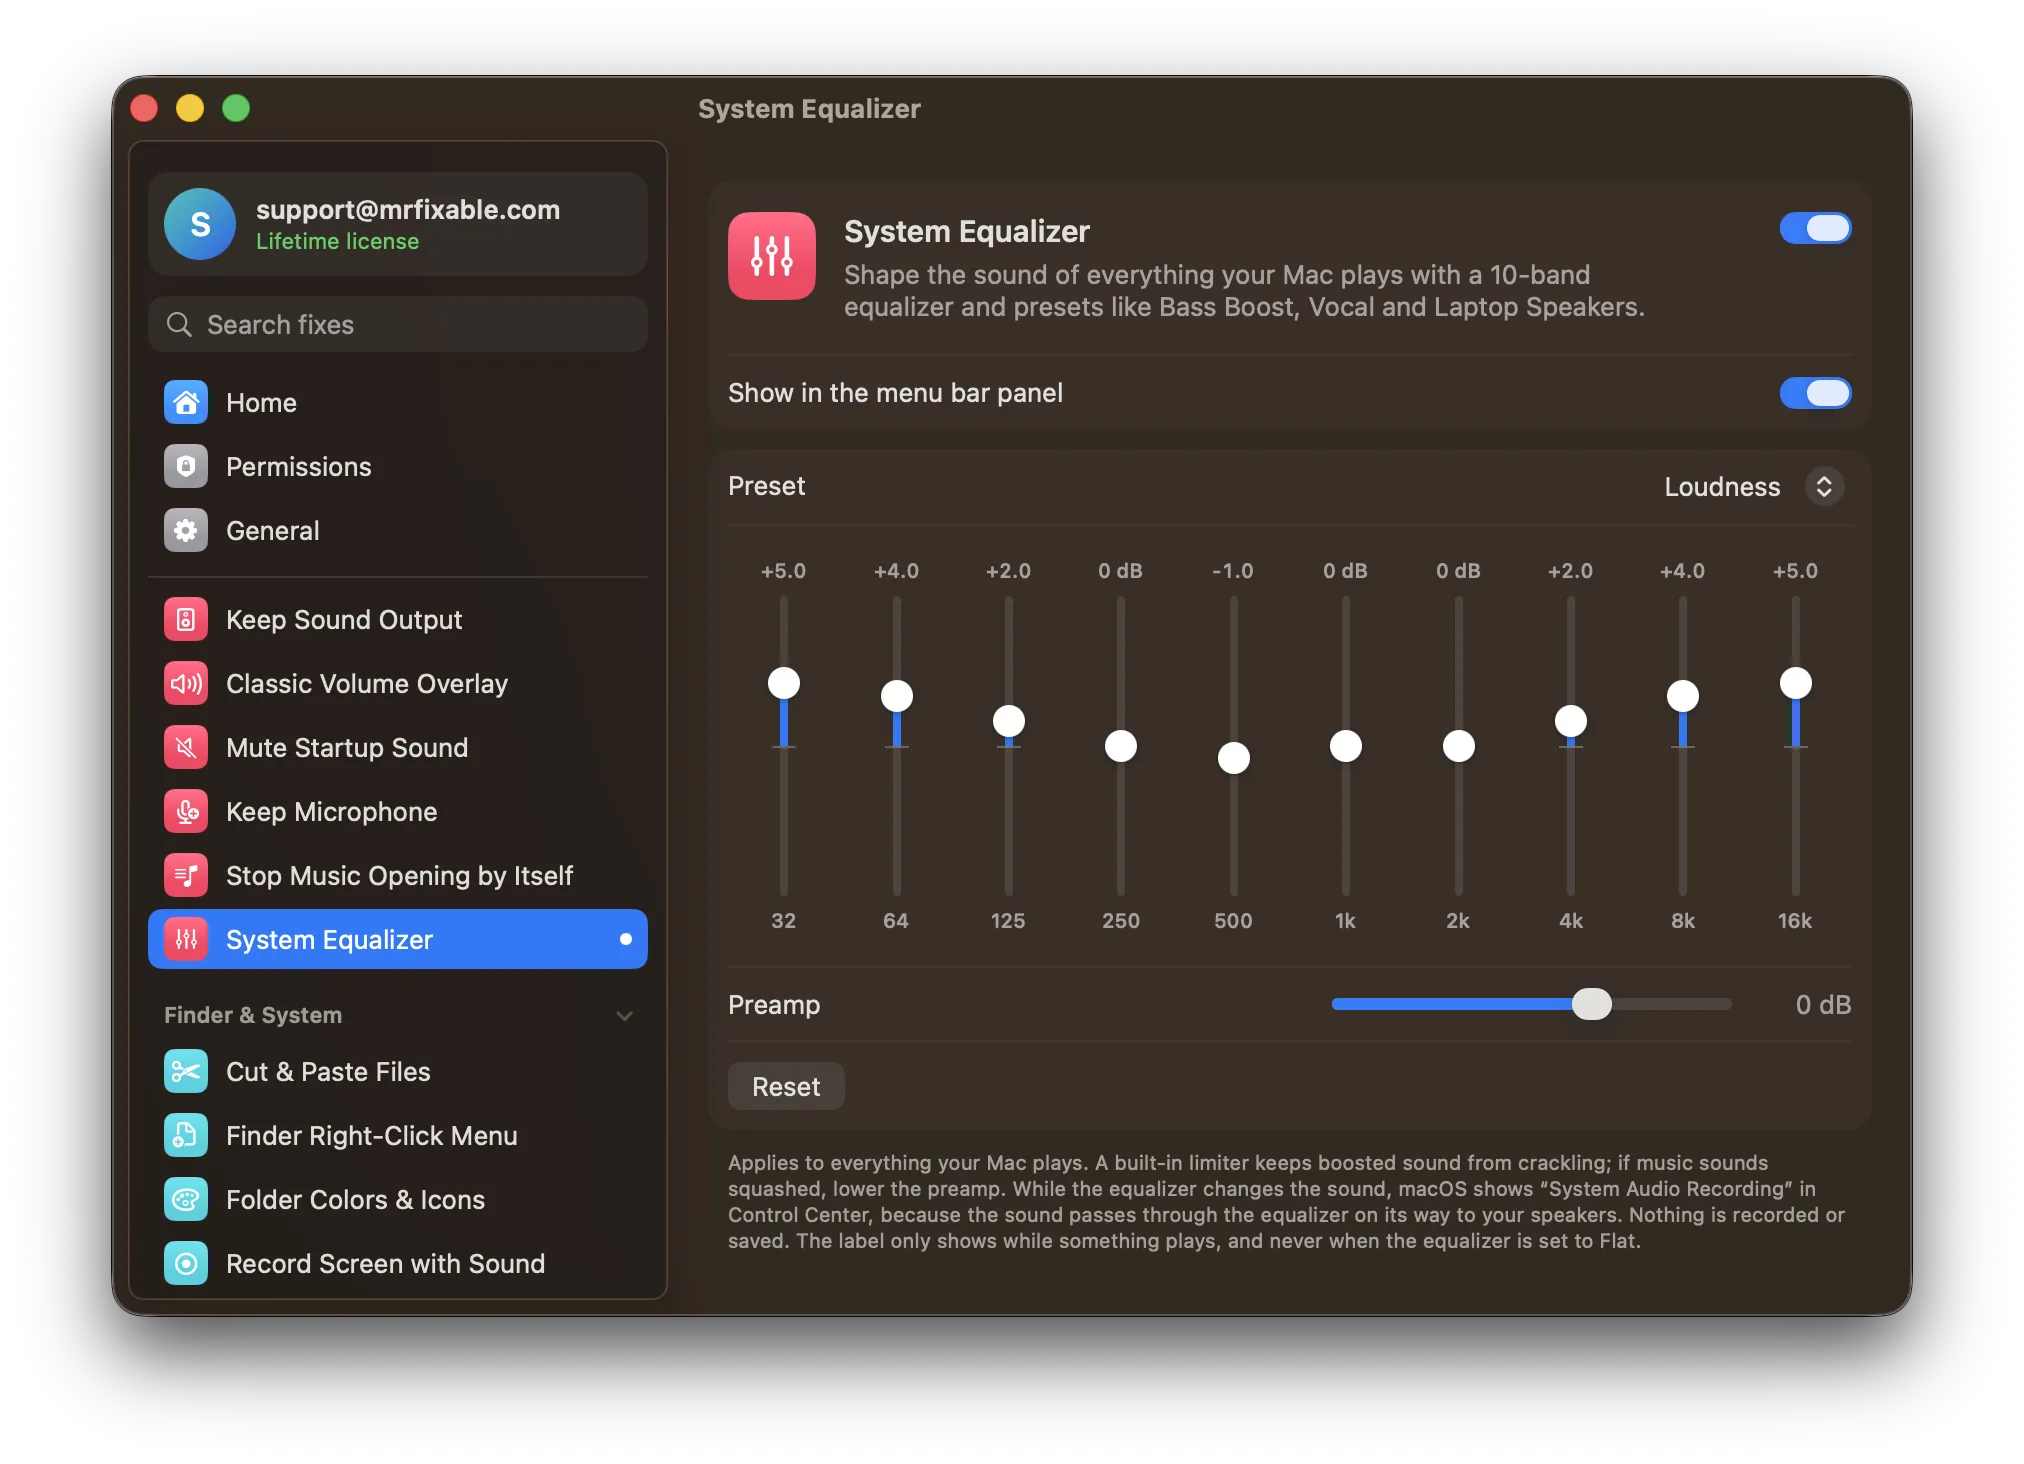This screenshot has height=1464, width=2024.
Task: Select Classic Volume Overlay in sidebar
Action: (x=398, y=683)
